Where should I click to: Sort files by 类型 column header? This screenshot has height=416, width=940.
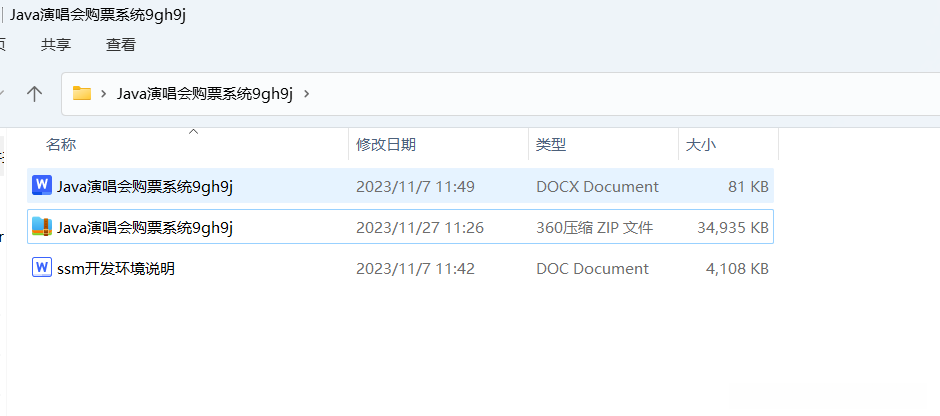pos(551,145)
